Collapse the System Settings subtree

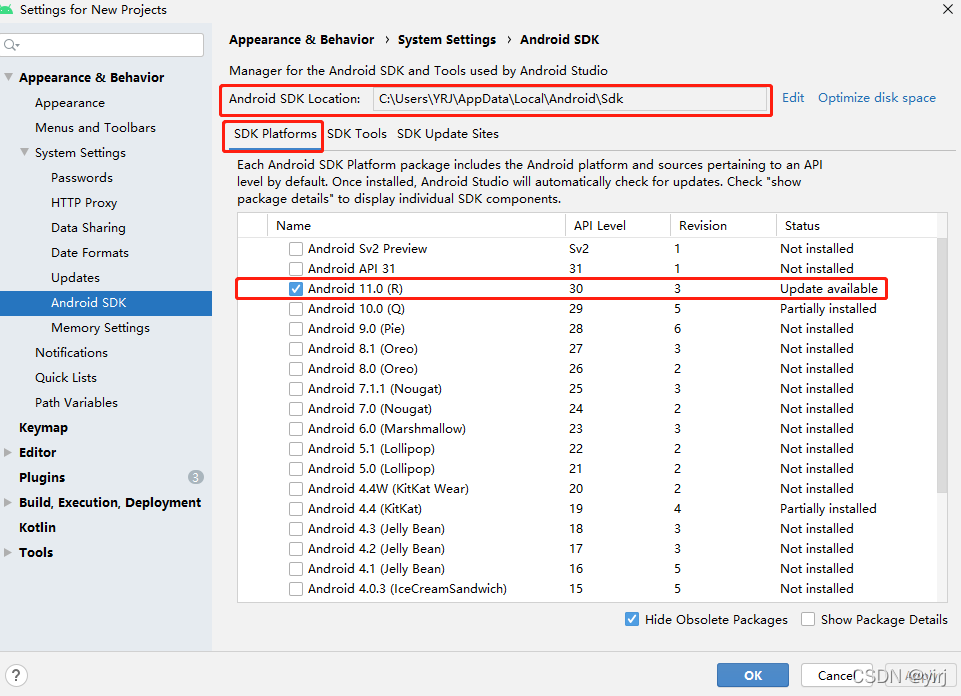(x=25, y=152)
